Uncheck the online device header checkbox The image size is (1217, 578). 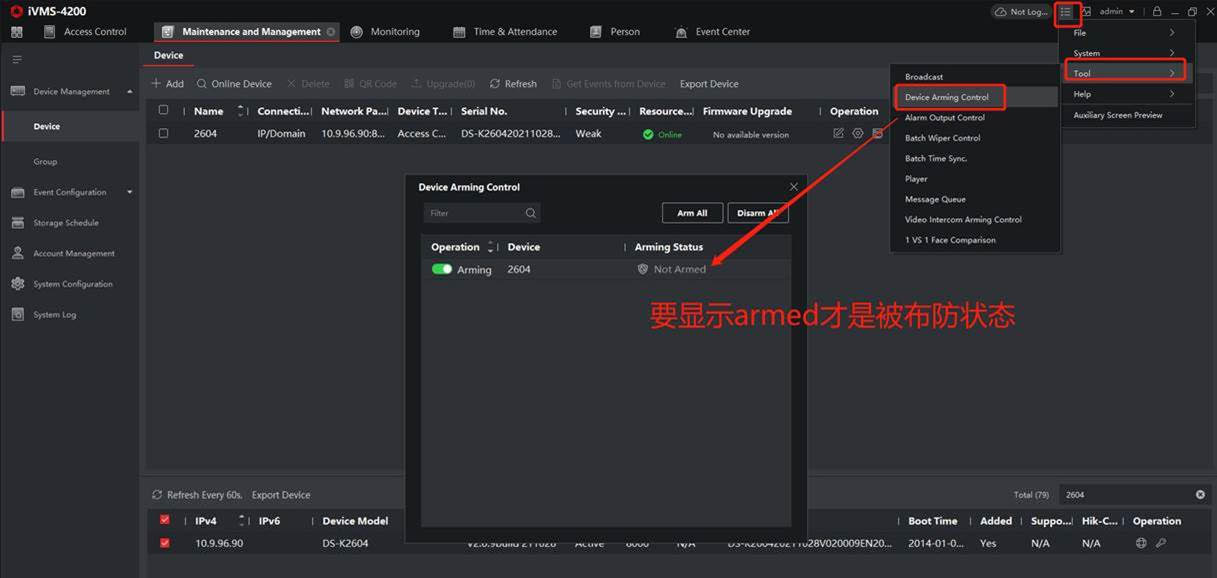pos(165,520)
